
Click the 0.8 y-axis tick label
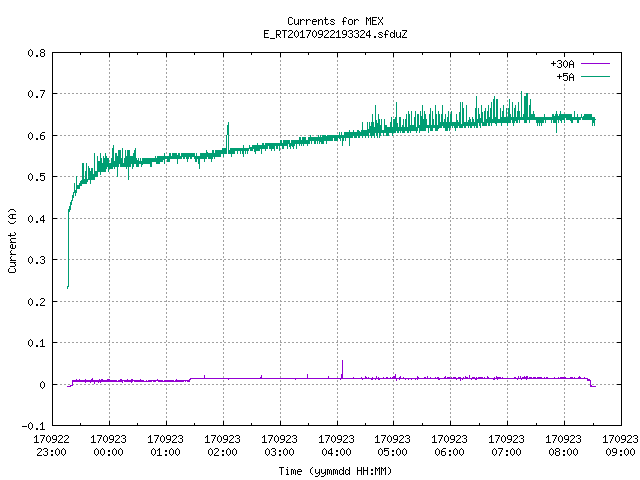point(36,53)
